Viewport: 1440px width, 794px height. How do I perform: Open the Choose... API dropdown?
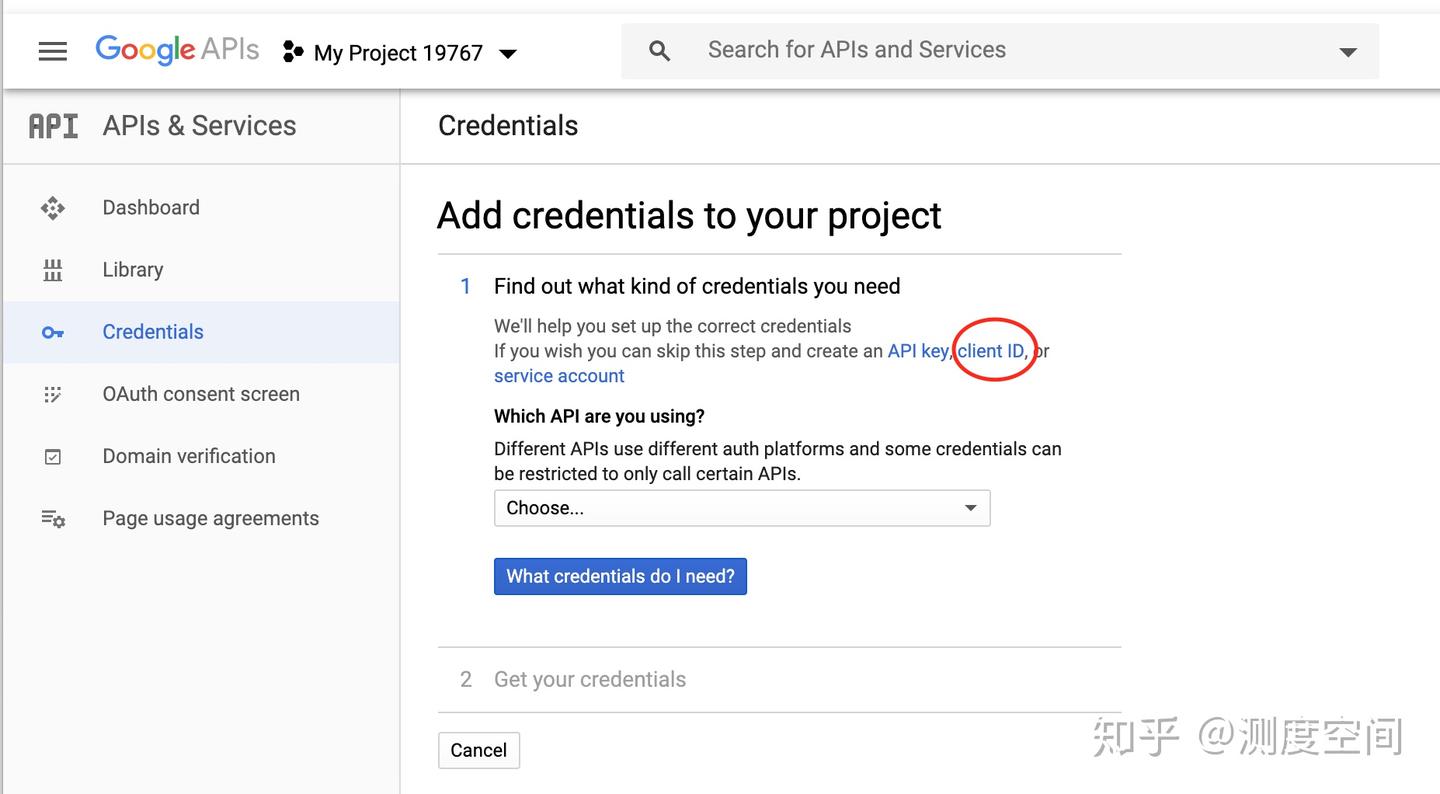(741, 508)
